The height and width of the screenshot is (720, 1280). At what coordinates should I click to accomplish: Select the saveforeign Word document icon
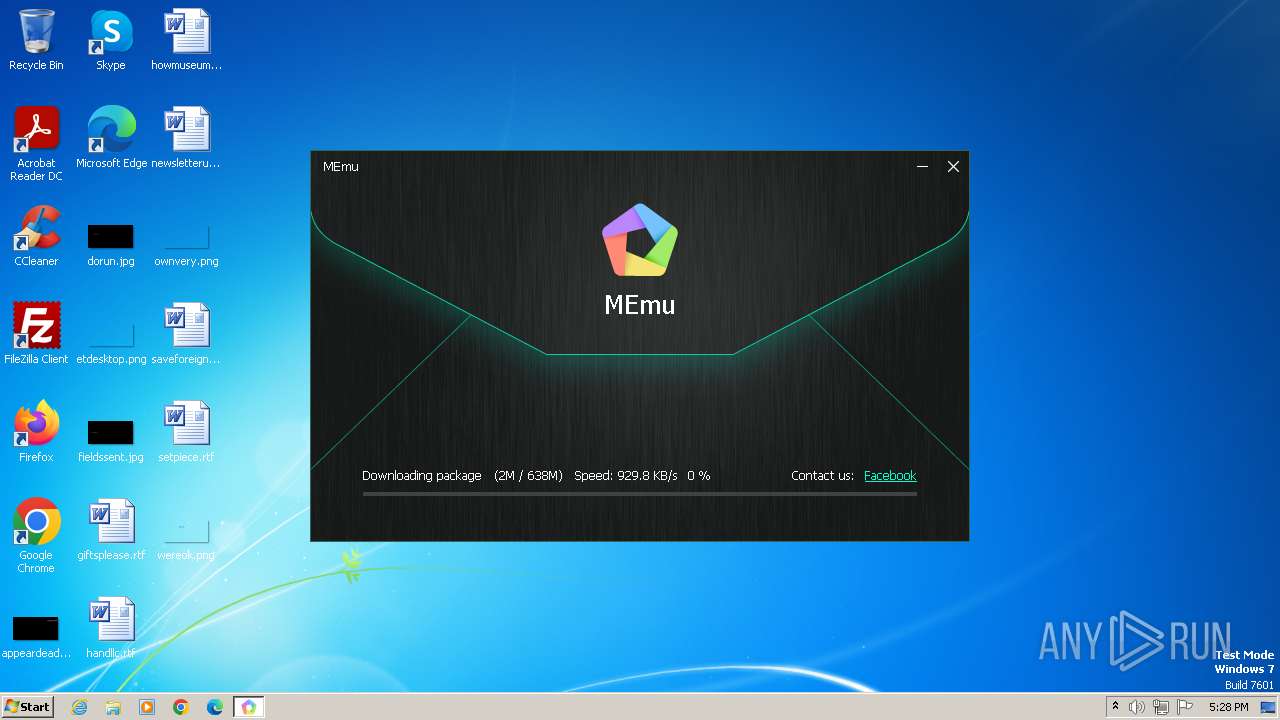point(186,334)
